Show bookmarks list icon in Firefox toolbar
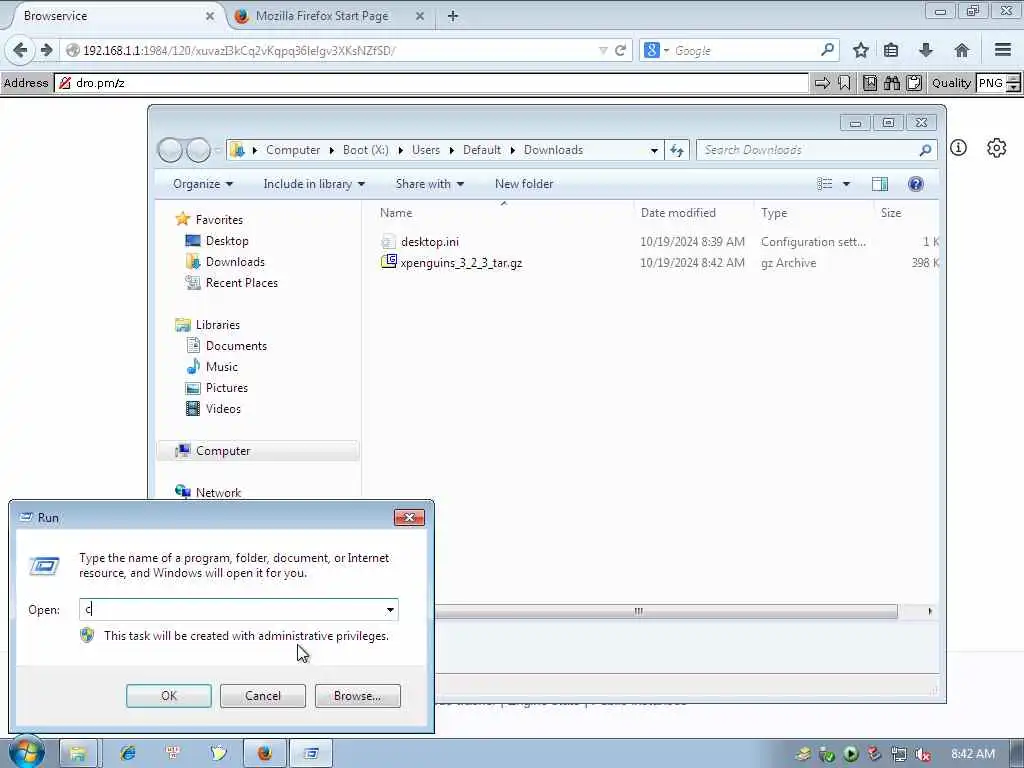Viewport: 1024px width, 768px height. pos(891,50)
